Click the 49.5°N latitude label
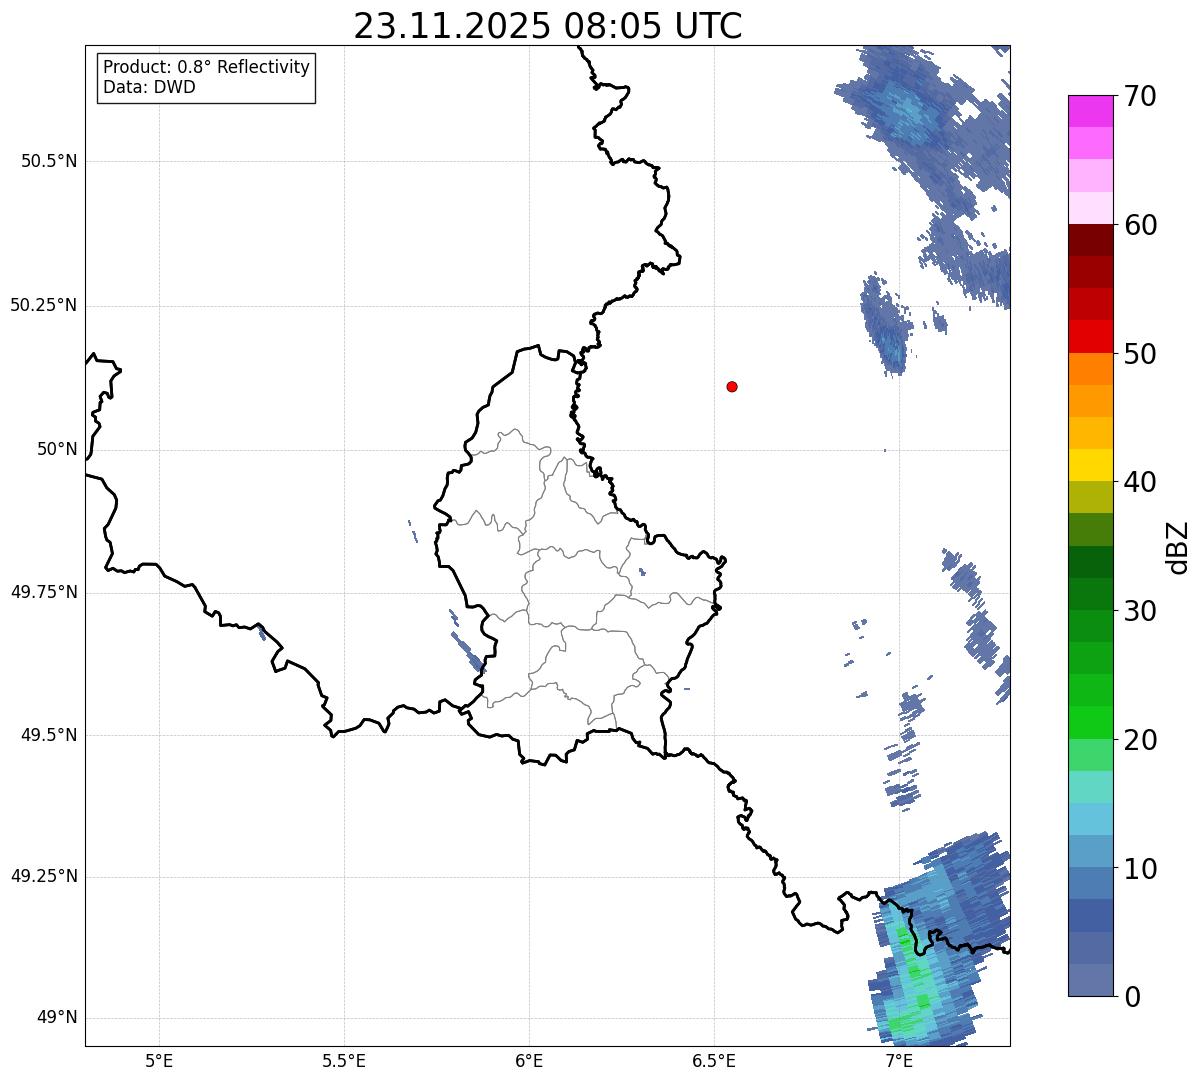 tap(49, 735)
